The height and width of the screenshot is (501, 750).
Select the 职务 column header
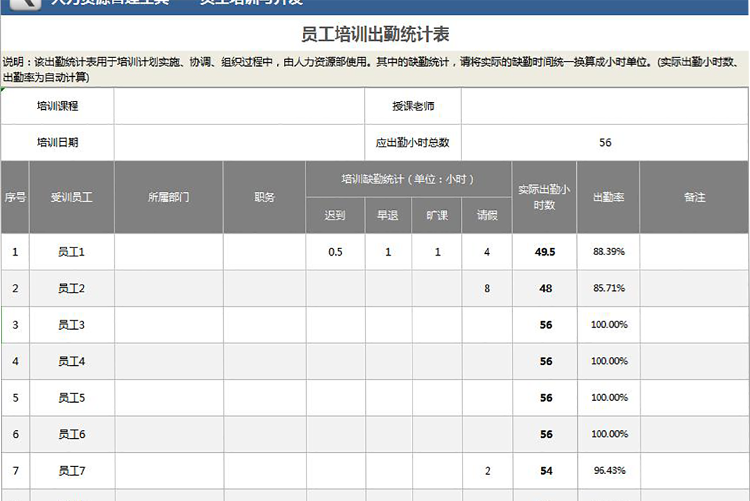(x=264, y=197)
